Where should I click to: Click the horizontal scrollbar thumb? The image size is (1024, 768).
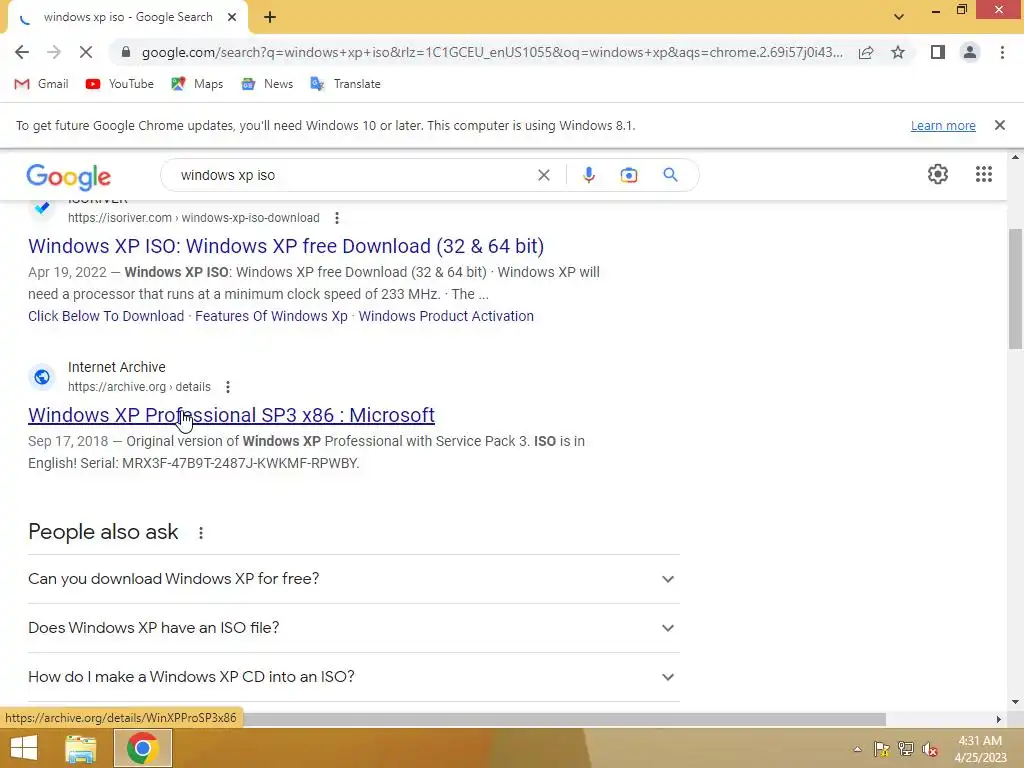[565, 719]
